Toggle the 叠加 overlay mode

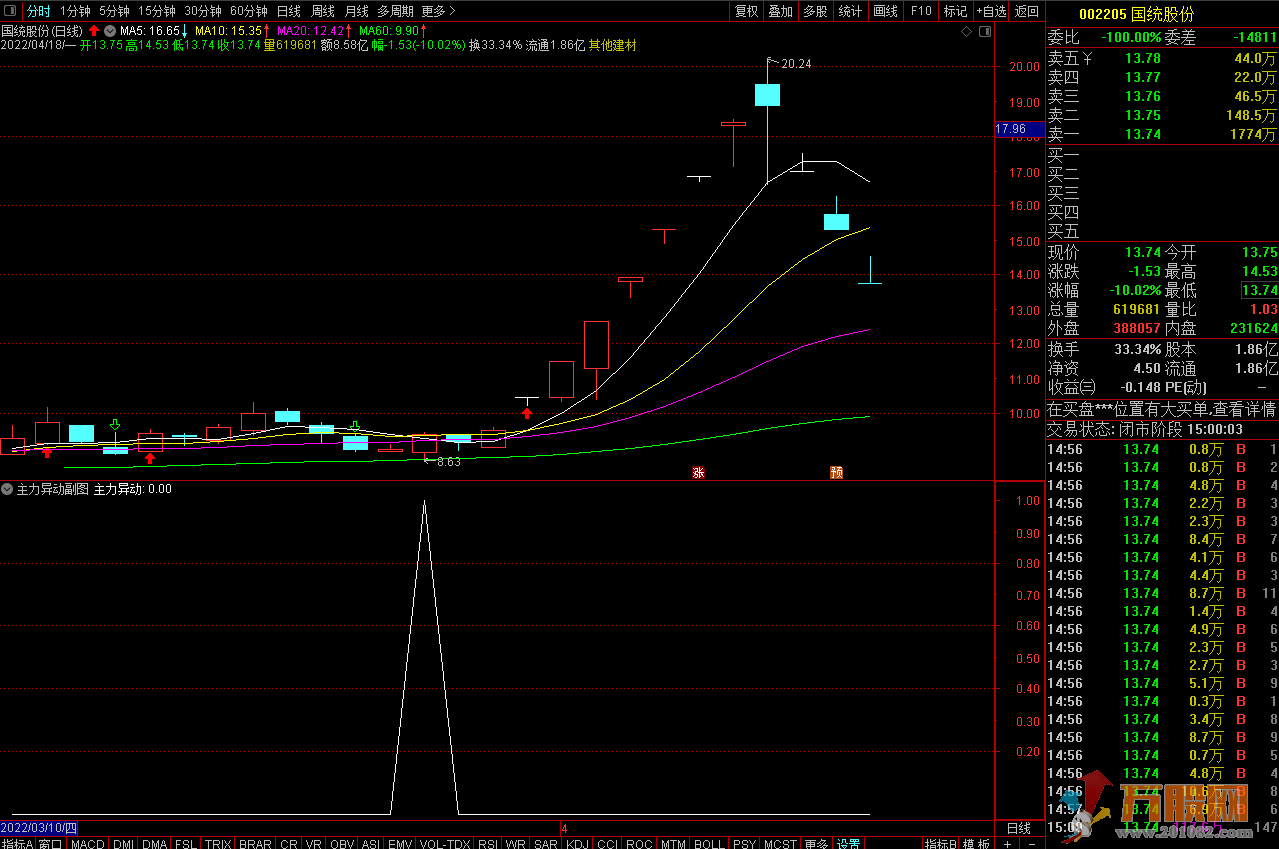point(780,11)
